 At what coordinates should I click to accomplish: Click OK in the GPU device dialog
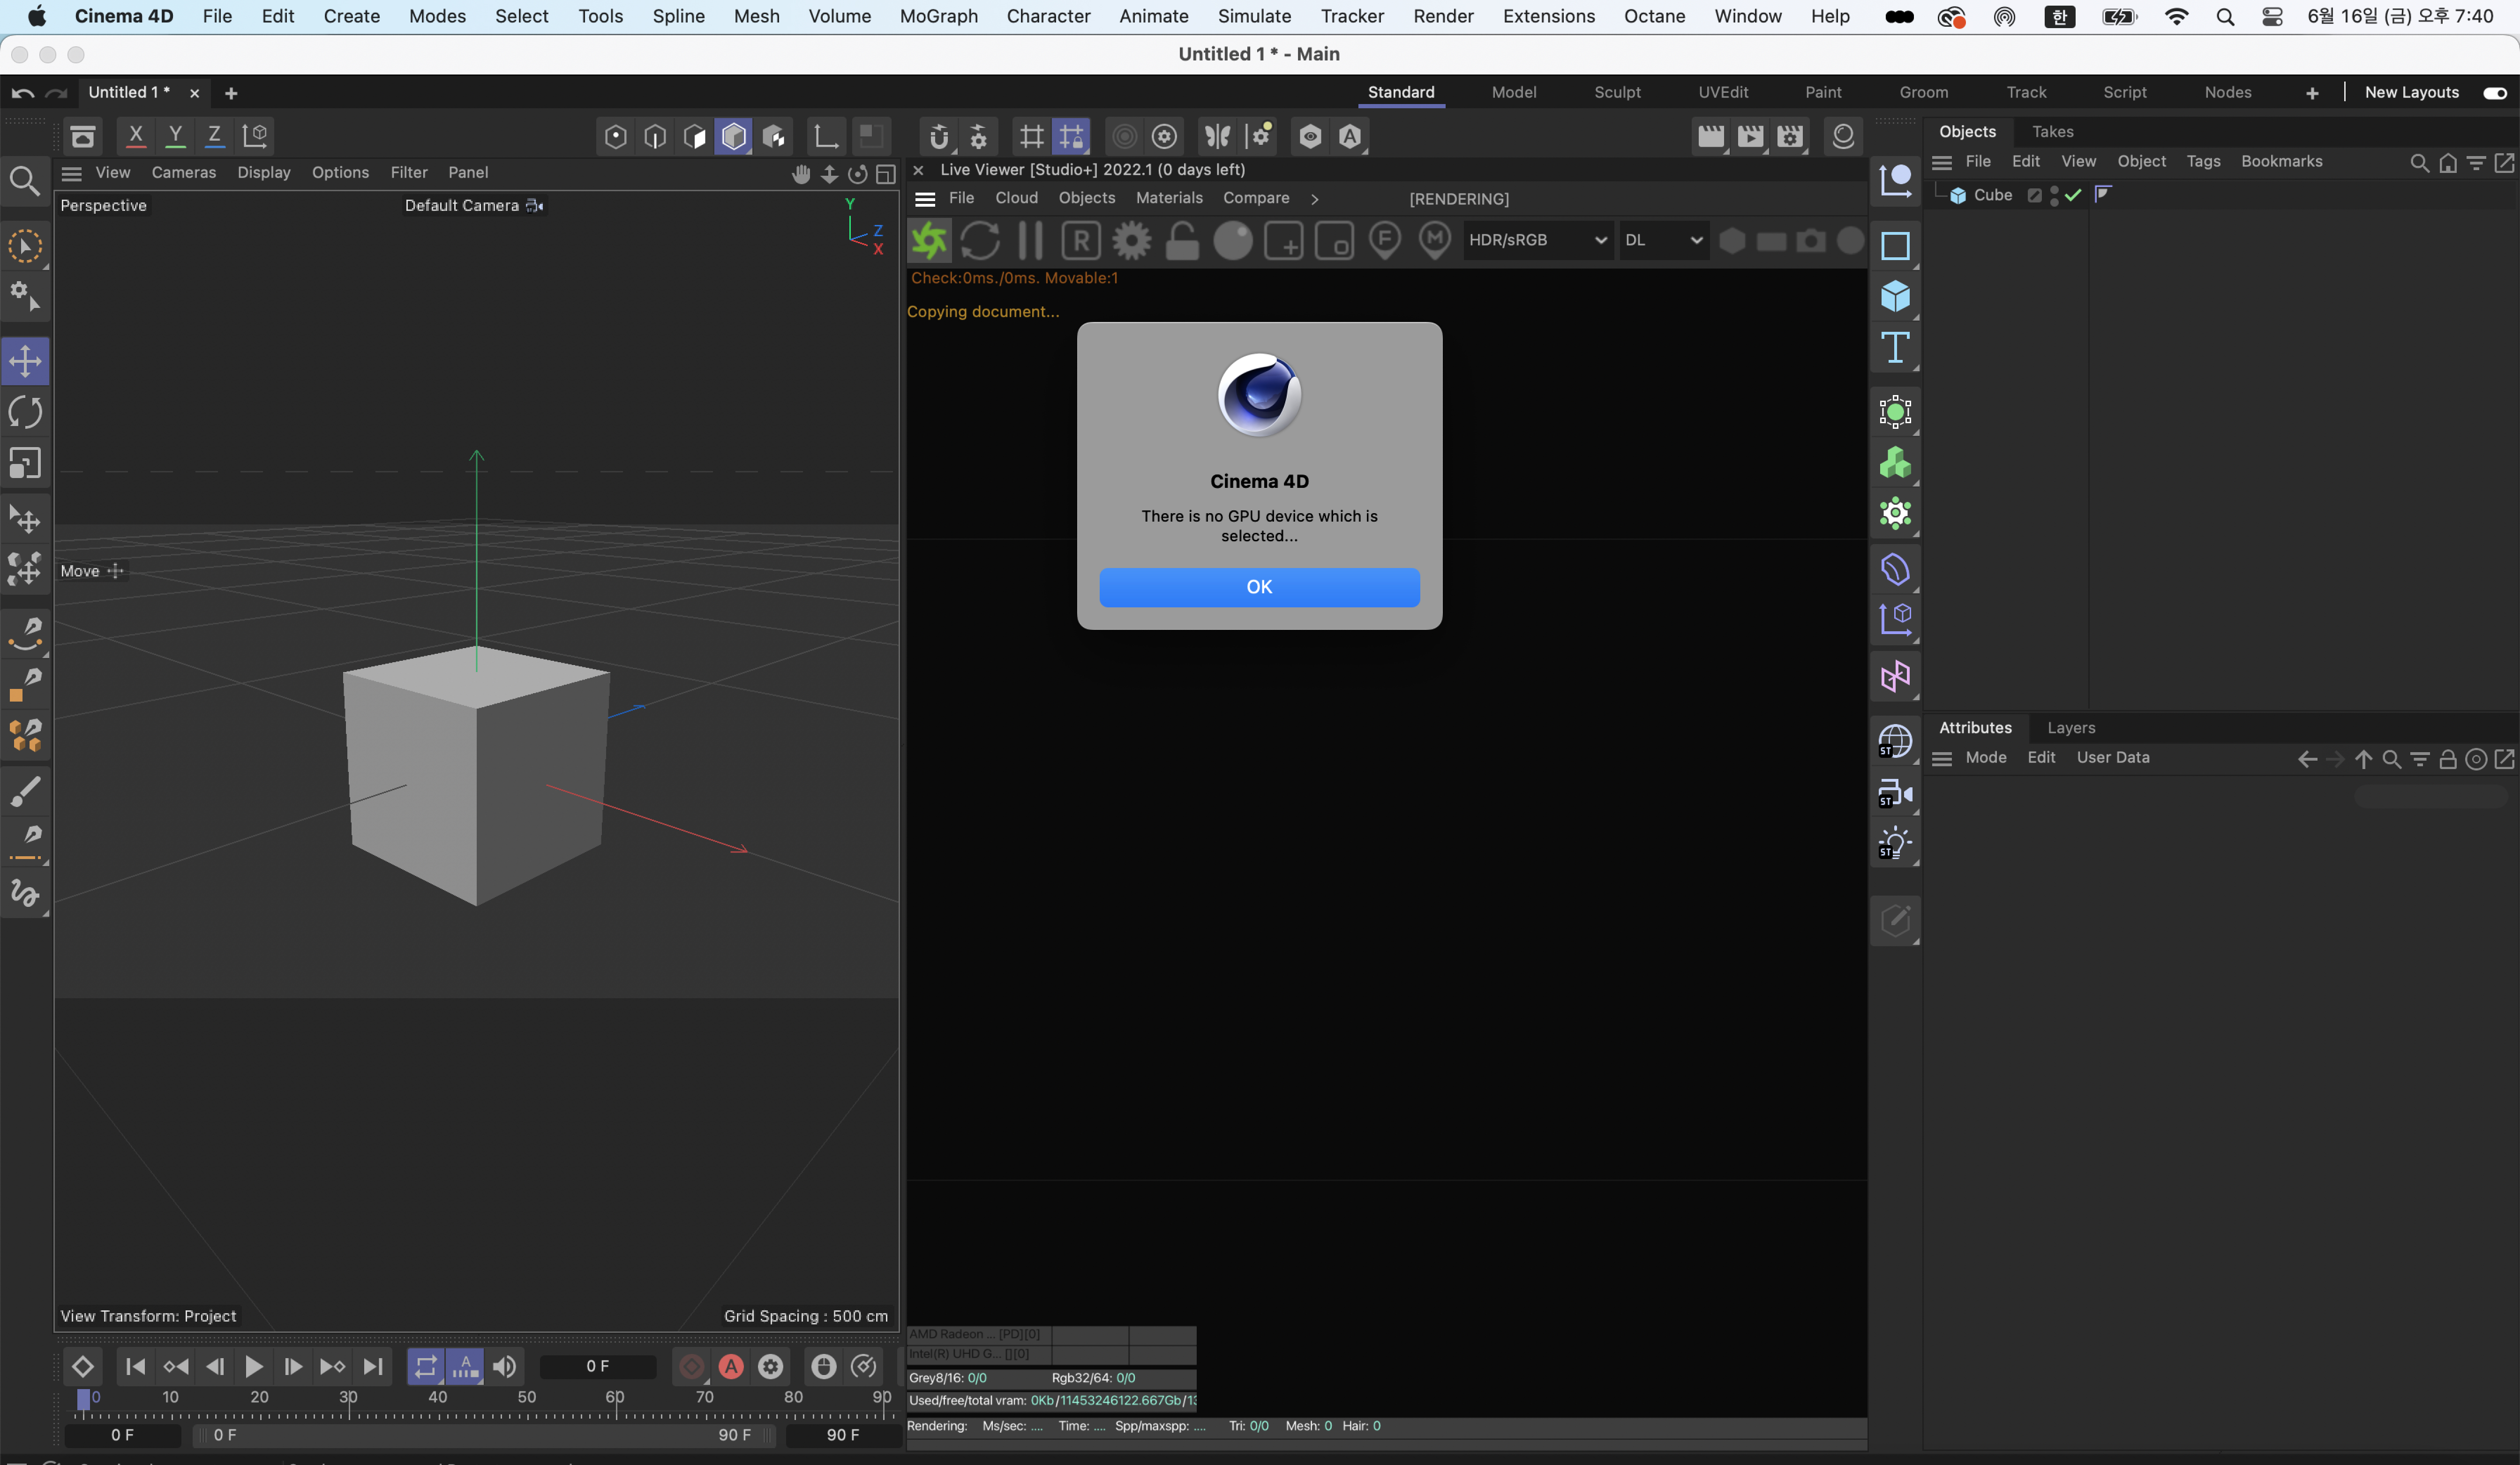pyautogui.click(x=1259, y=587)
